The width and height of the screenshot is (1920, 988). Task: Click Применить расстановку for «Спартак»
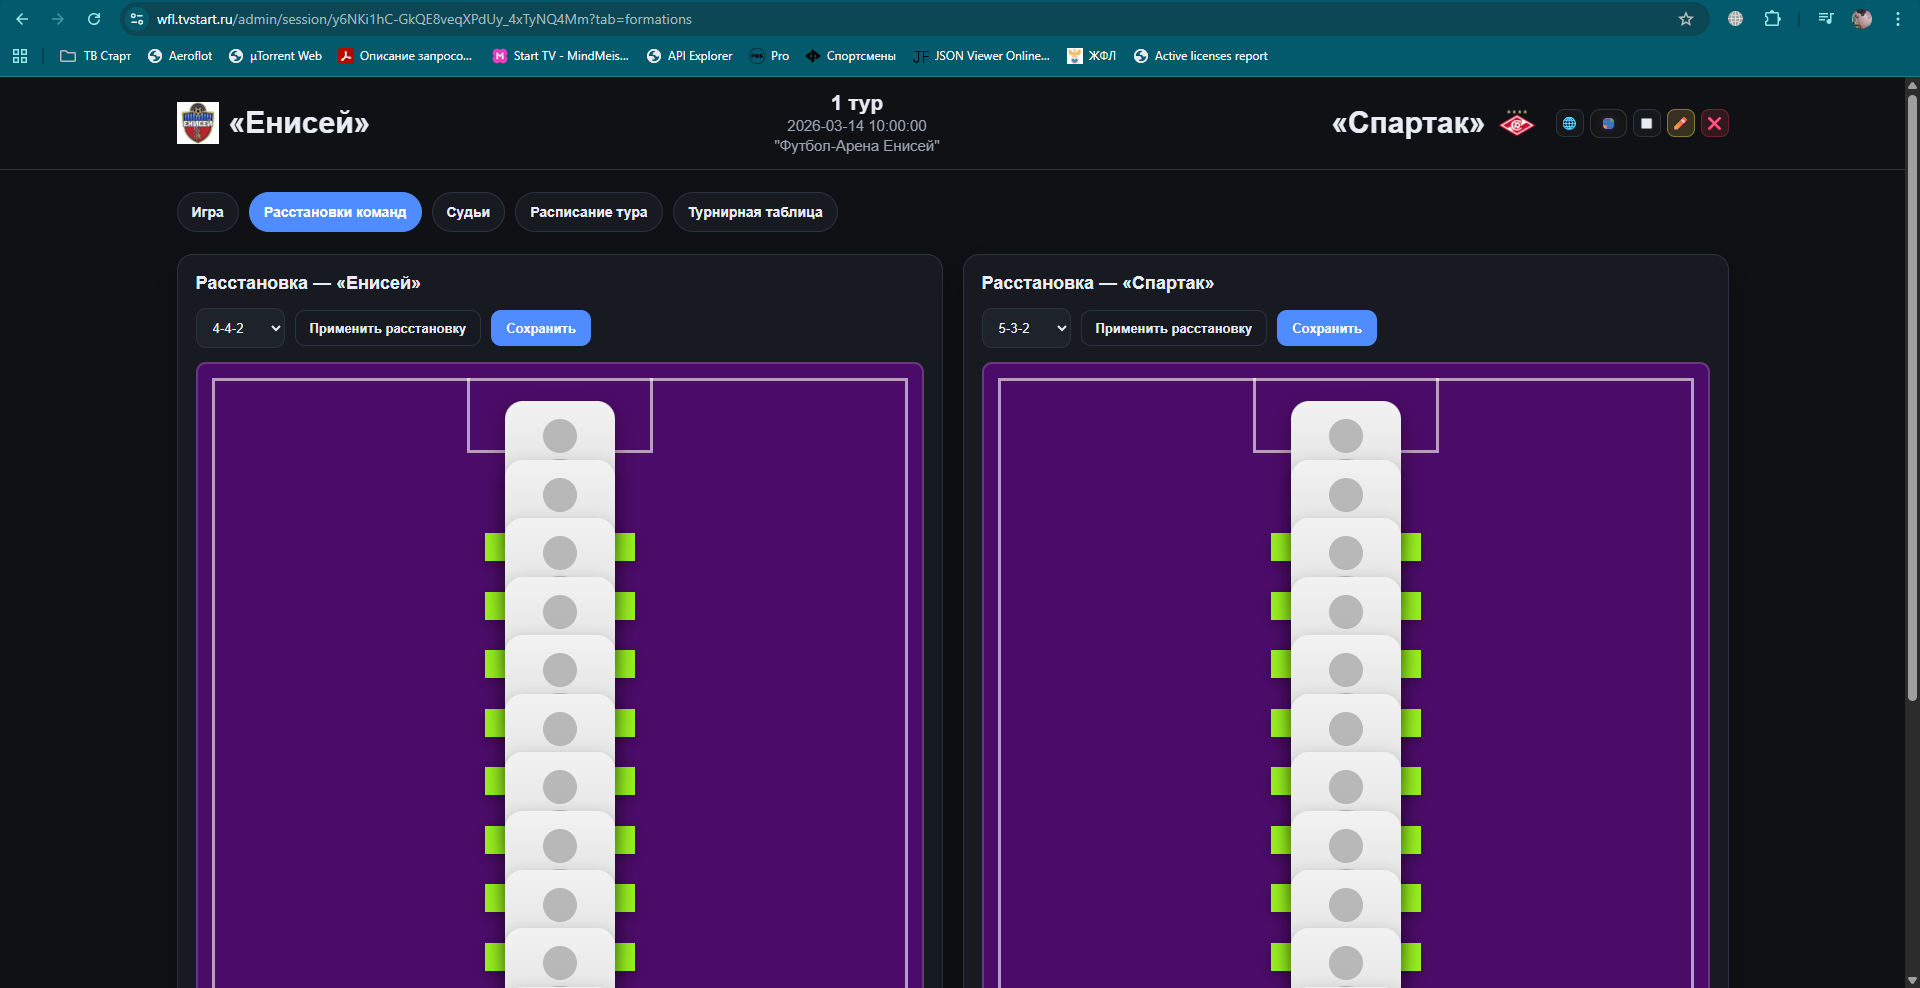point(1174,328)
